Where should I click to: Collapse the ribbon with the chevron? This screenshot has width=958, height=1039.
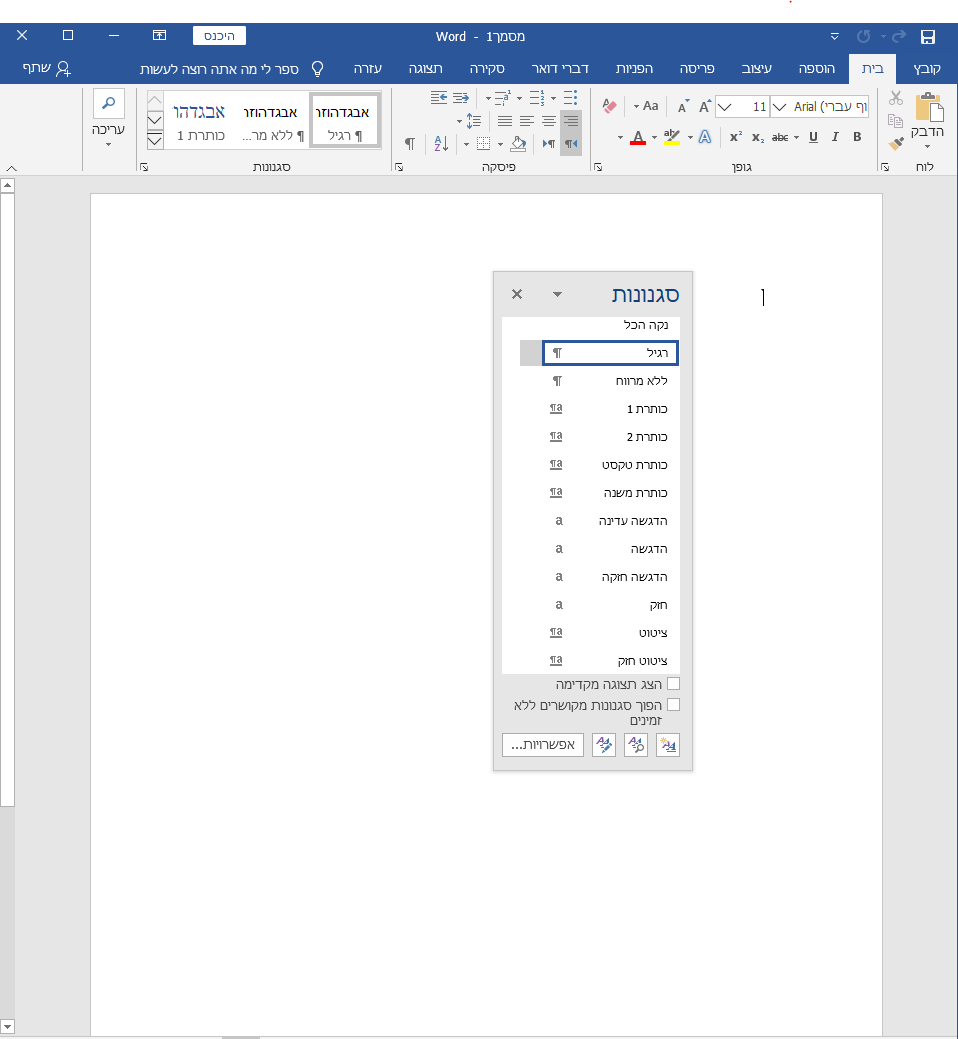pos(11,168)
